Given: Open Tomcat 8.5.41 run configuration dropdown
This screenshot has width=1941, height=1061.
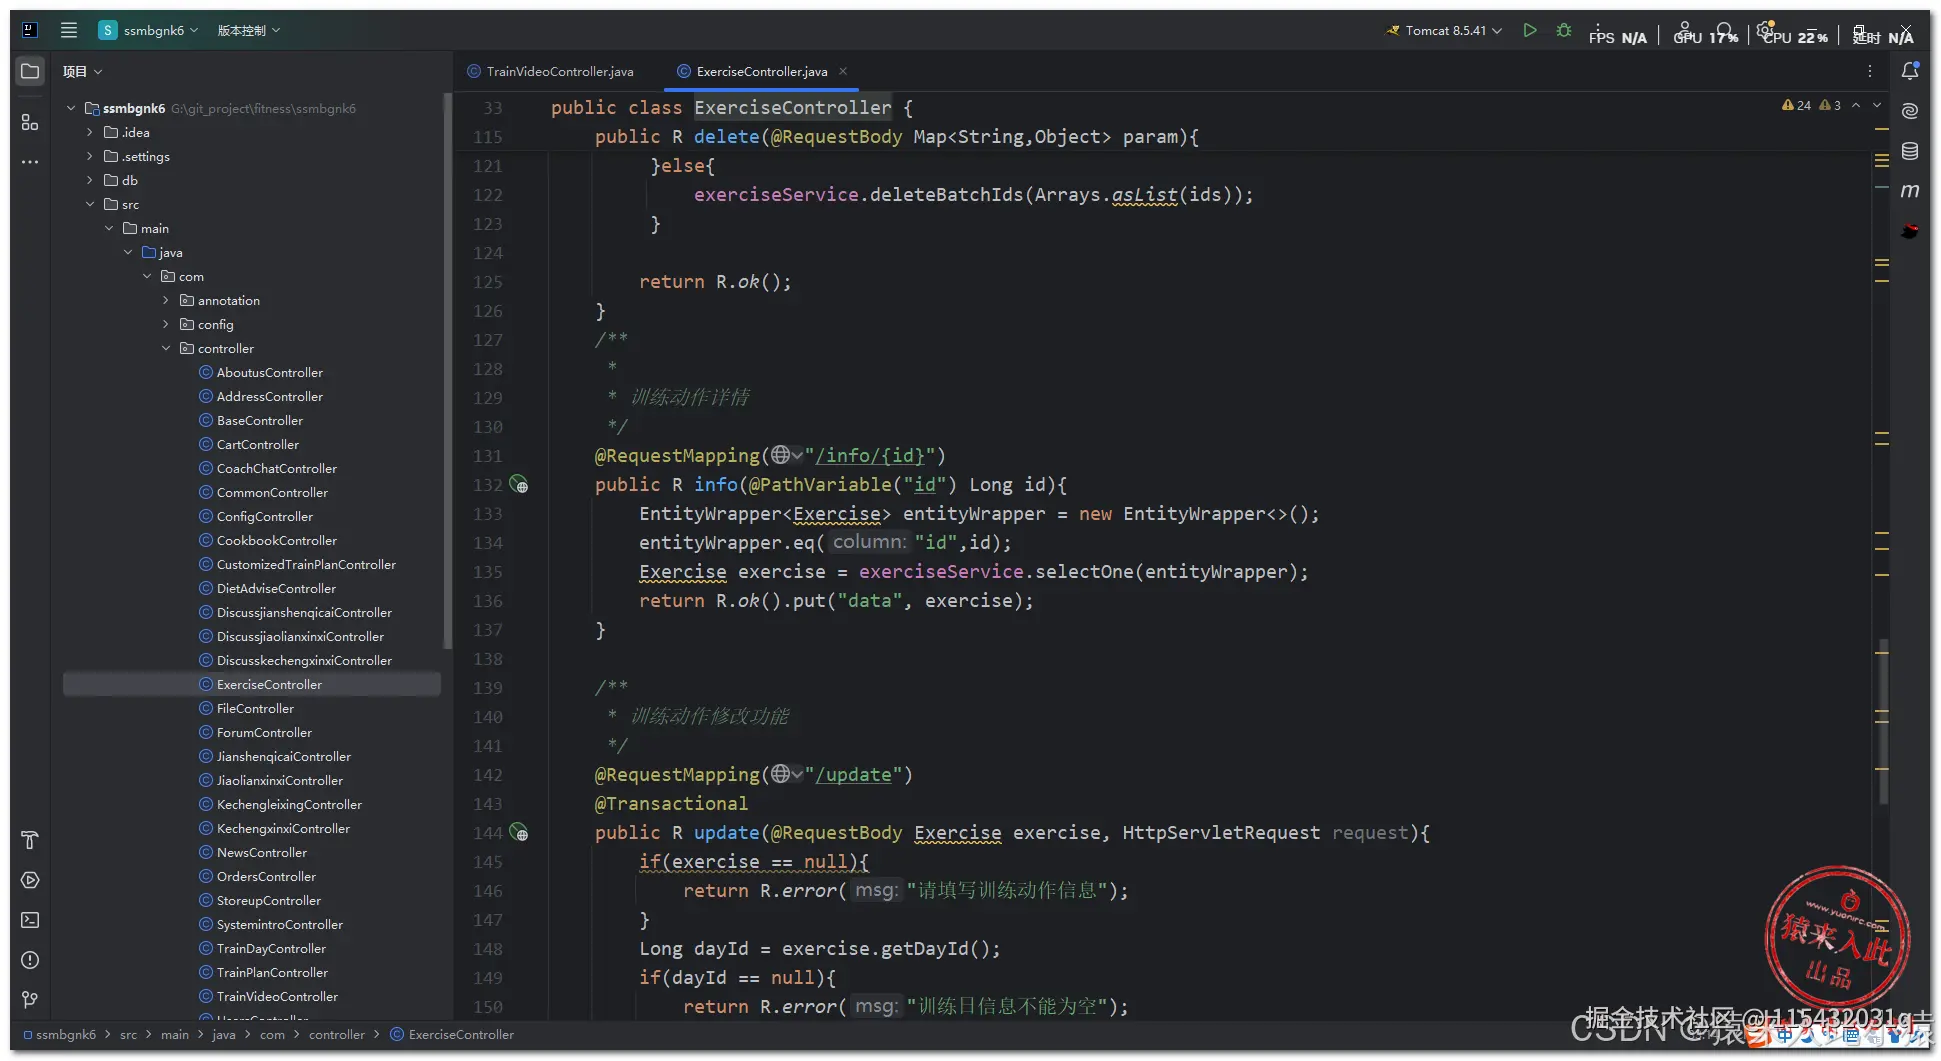Looking at the screenshot, I should 1444,30.
